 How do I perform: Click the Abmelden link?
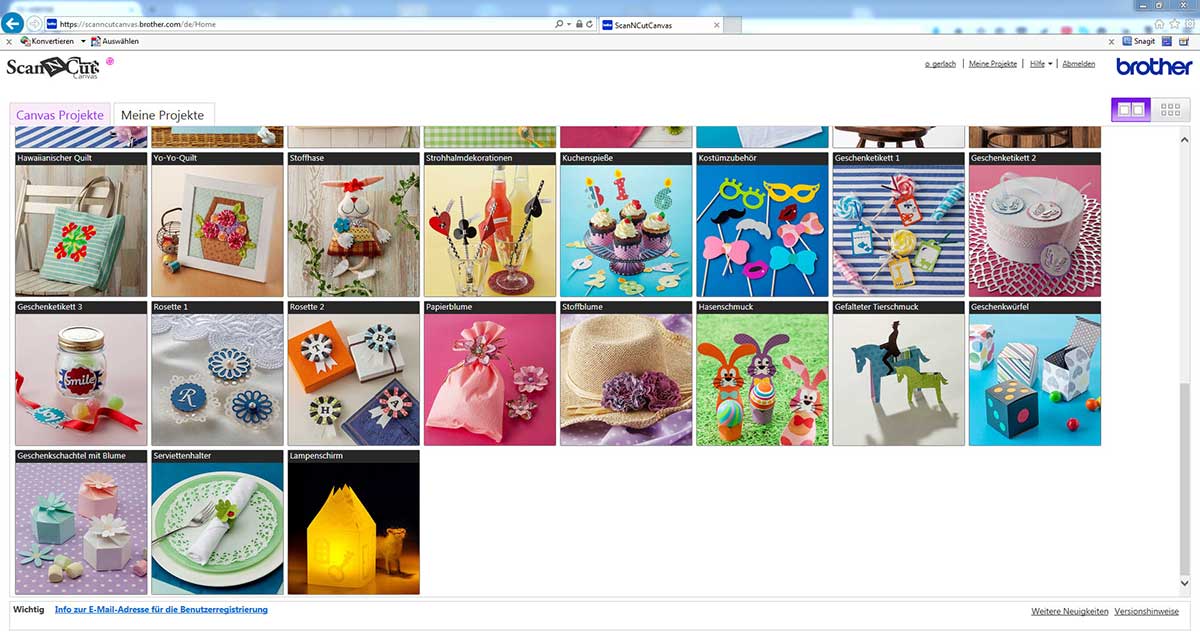tap(1078, 64)
